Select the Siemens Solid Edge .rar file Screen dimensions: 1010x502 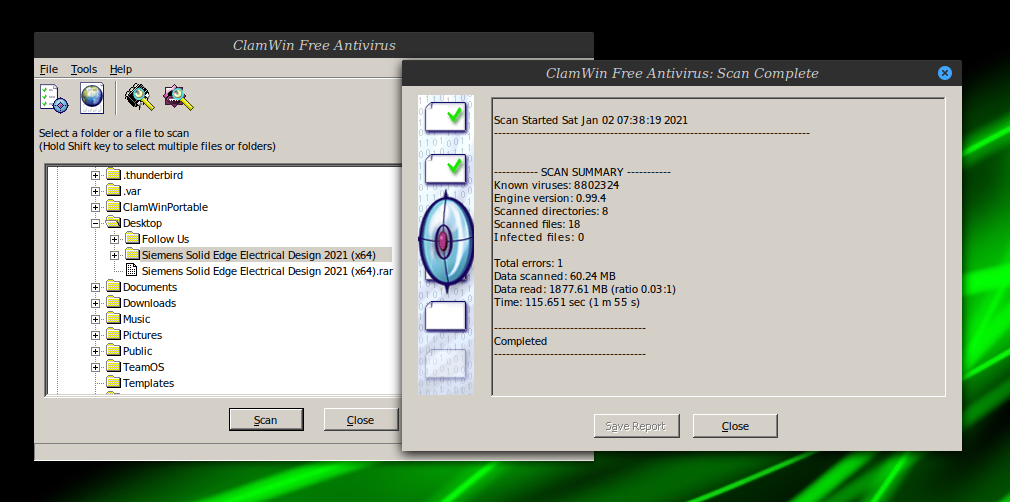(x=267, y=271)
